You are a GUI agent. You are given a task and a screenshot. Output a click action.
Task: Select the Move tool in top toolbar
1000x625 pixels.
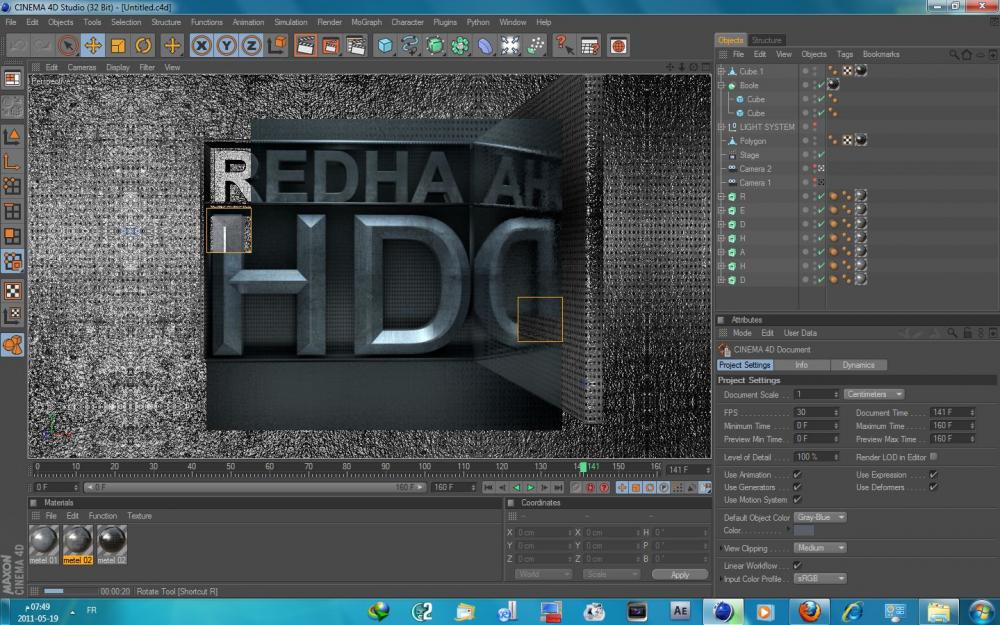[x=92, y=45]
